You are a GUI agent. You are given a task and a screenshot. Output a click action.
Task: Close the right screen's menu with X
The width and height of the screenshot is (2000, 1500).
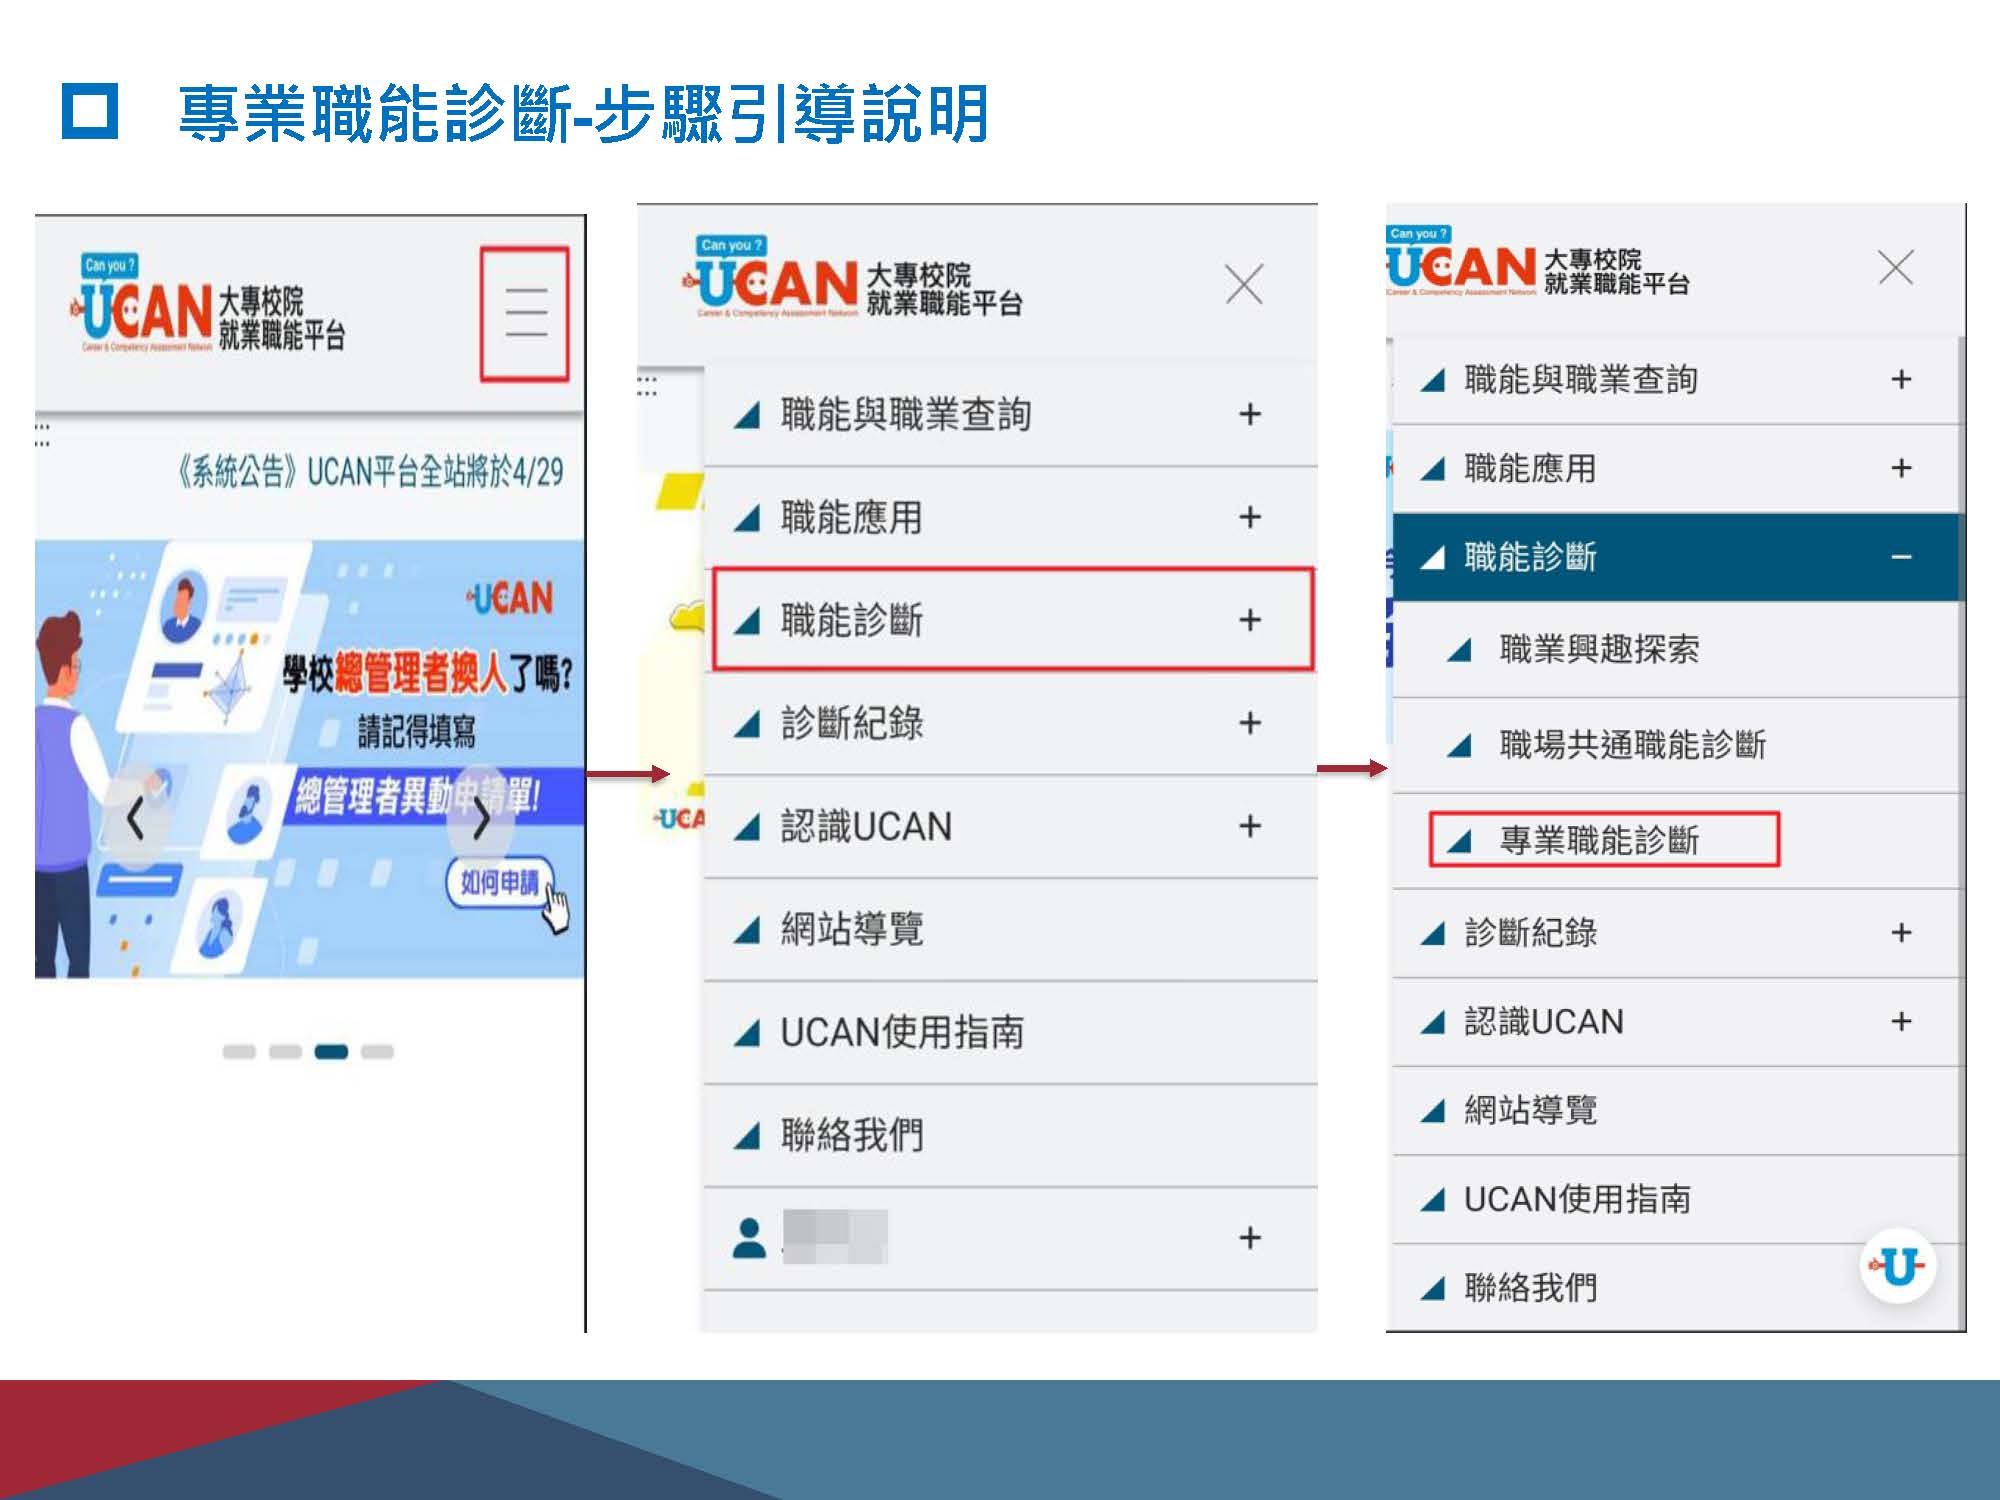tap(1896, 268)
